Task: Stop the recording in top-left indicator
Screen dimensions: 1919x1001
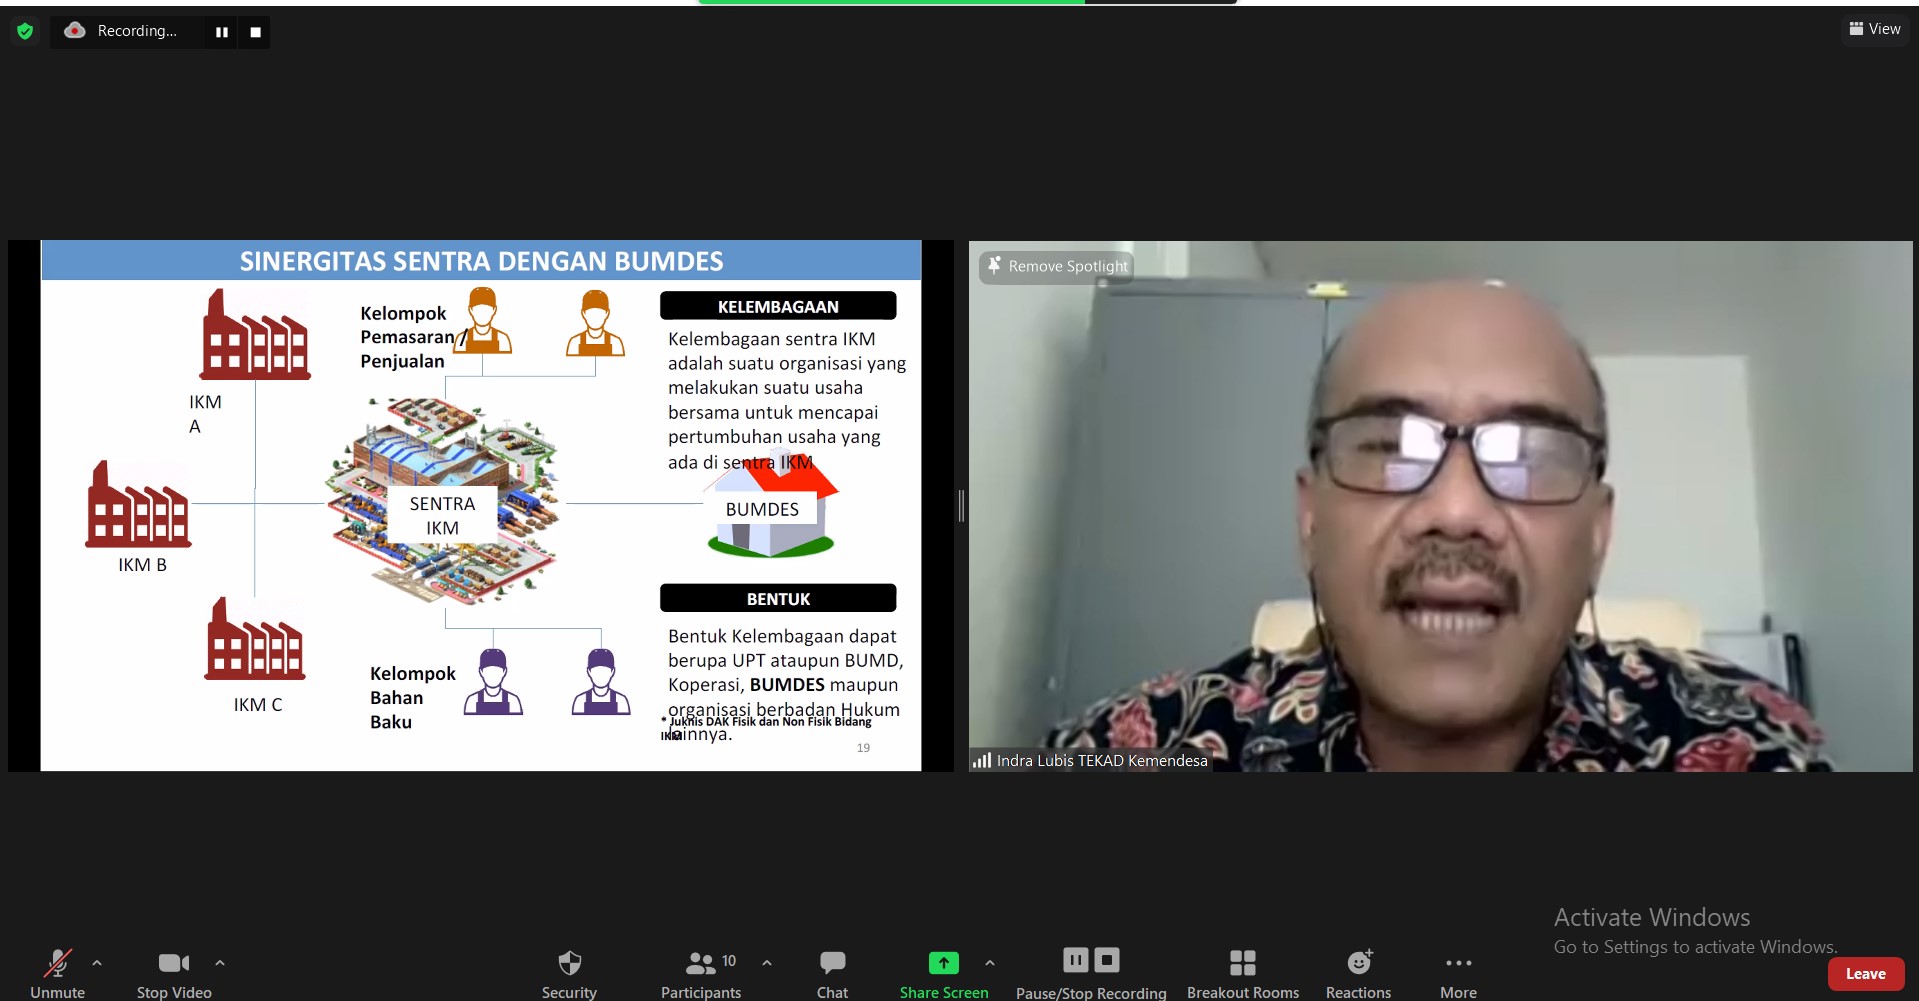Action: [256, 32]
